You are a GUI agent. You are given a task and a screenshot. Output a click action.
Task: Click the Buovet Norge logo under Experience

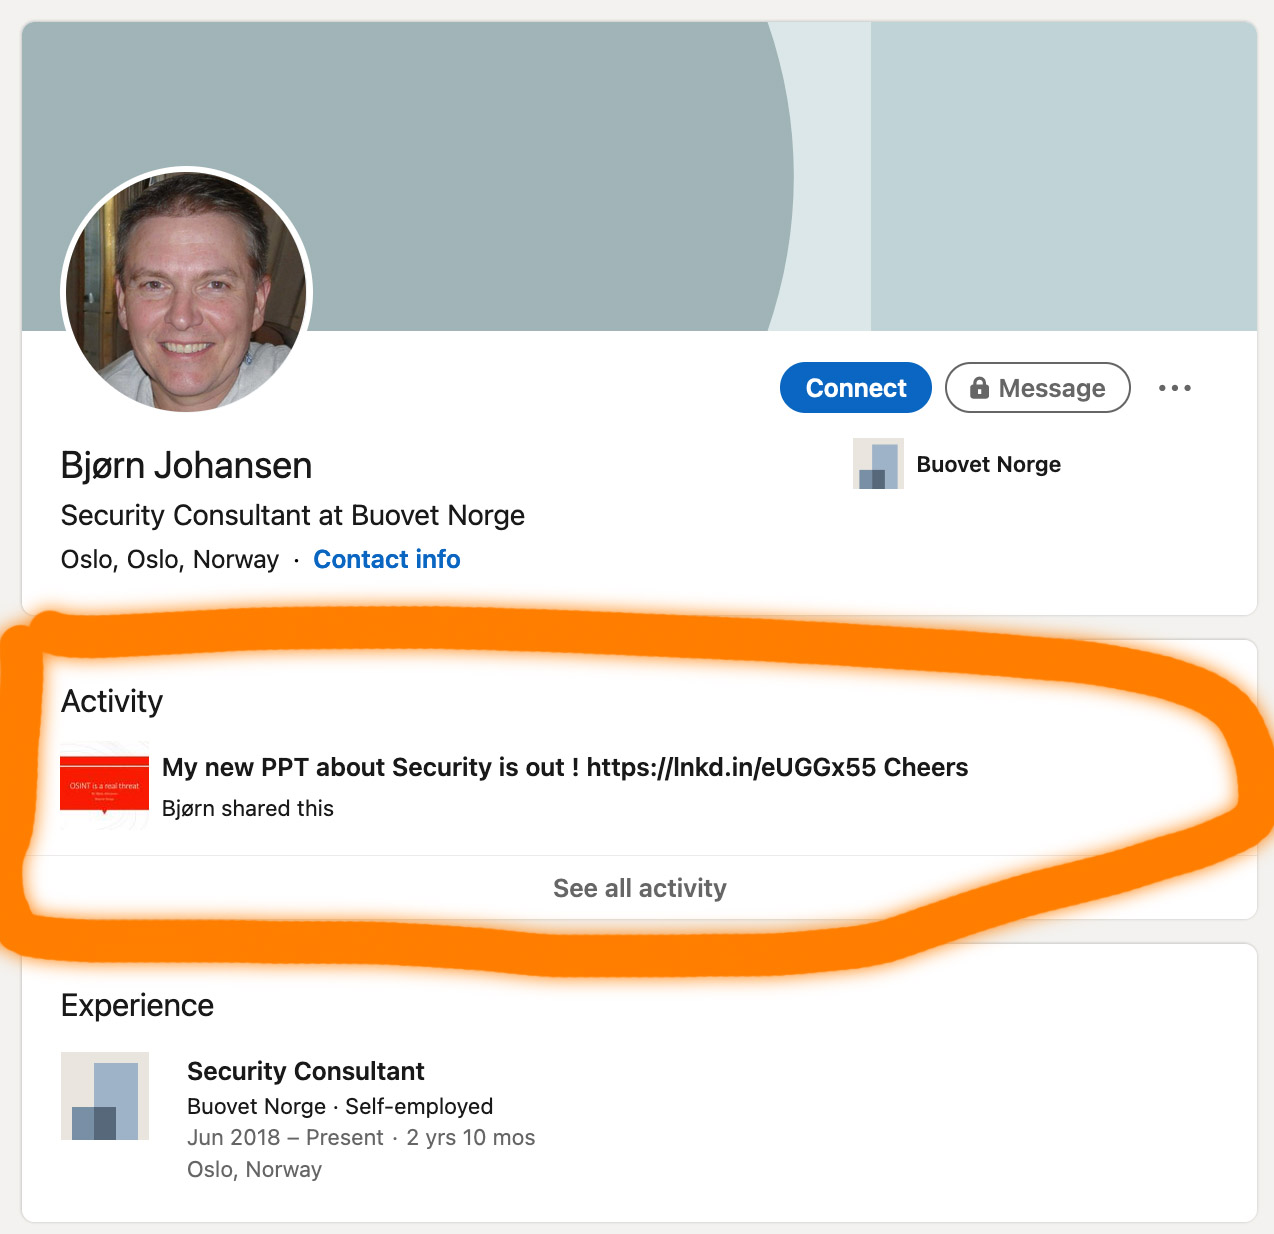[105, 1096]
